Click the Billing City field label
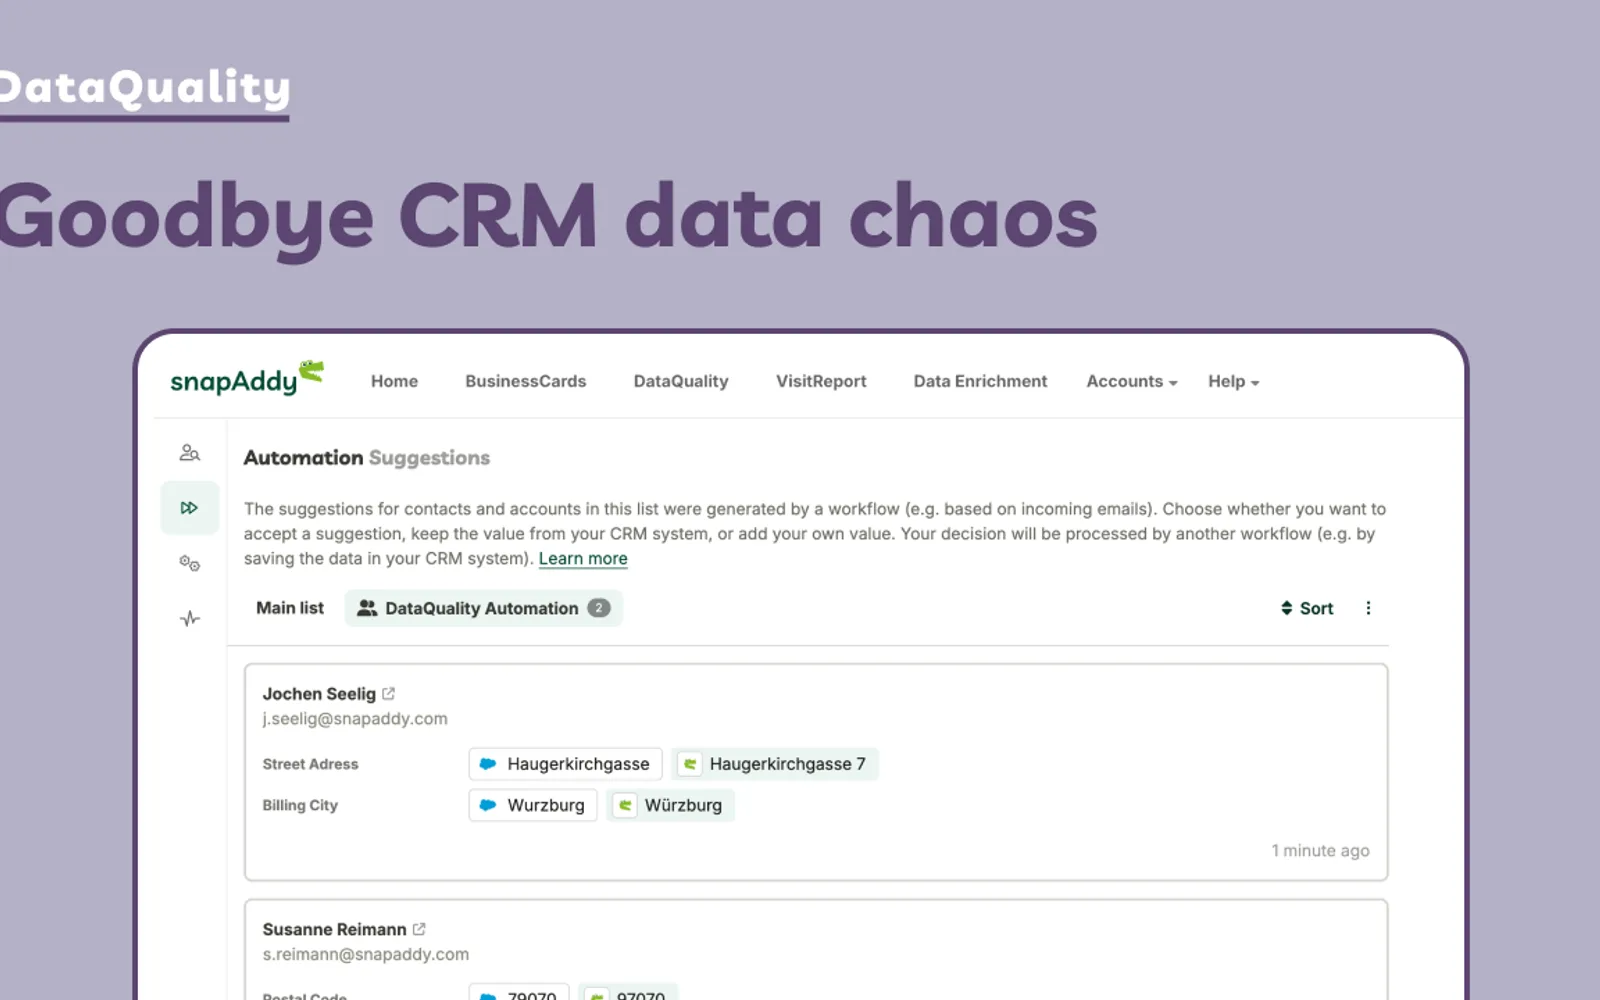 pos(300,805)
